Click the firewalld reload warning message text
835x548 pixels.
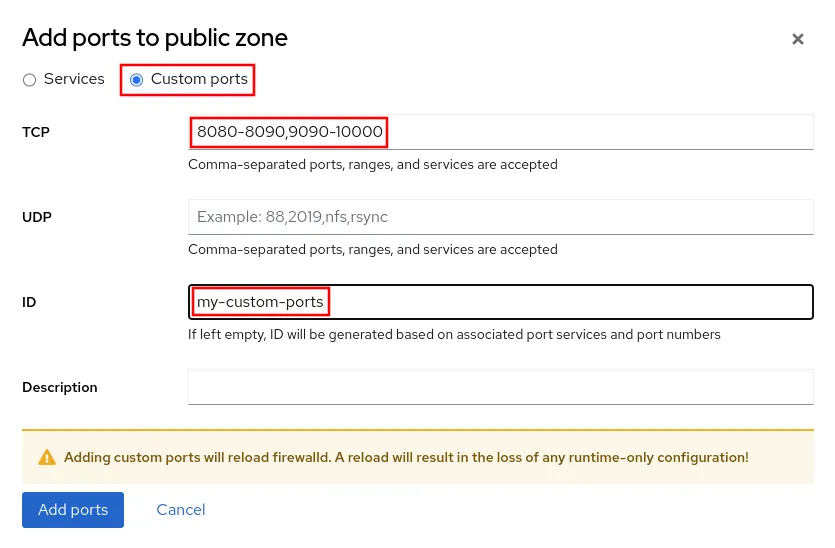click(406, 457)
